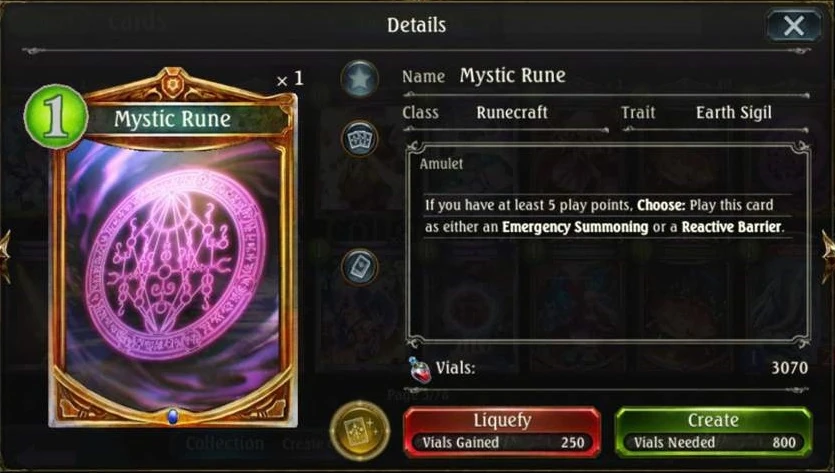Viewport: 835px width, 473px height.
Task: Open the related cards icon
Action: tap(359, 139)
